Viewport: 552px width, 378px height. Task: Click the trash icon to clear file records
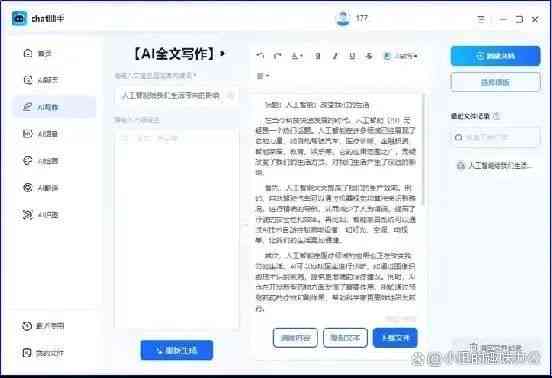pos(473,347)
